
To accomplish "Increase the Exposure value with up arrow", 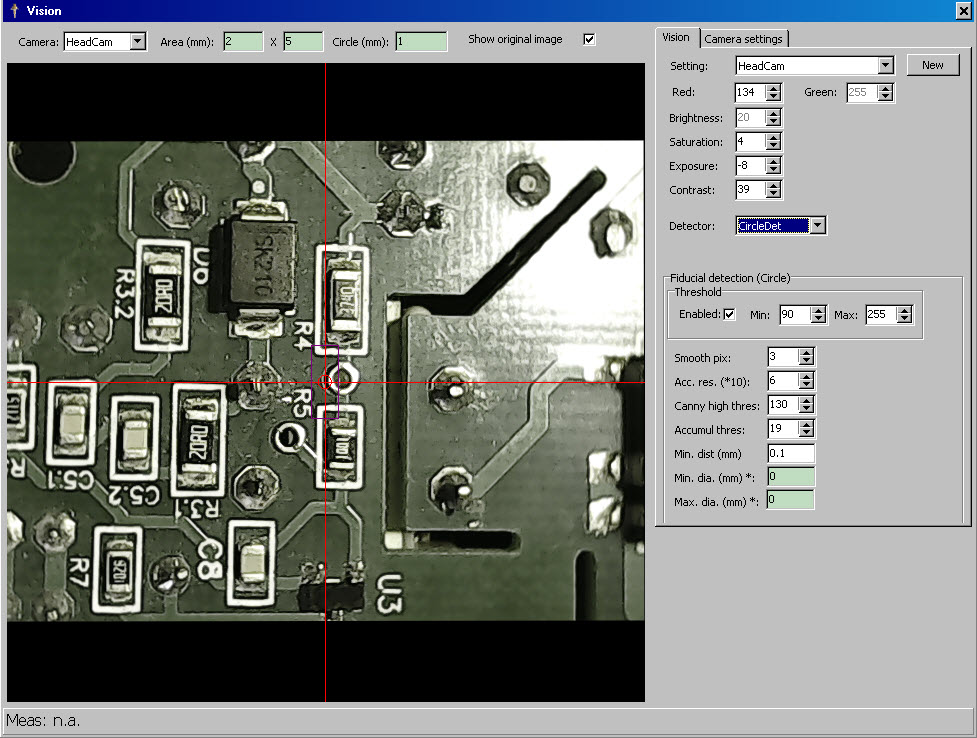I will coord(773,161).
